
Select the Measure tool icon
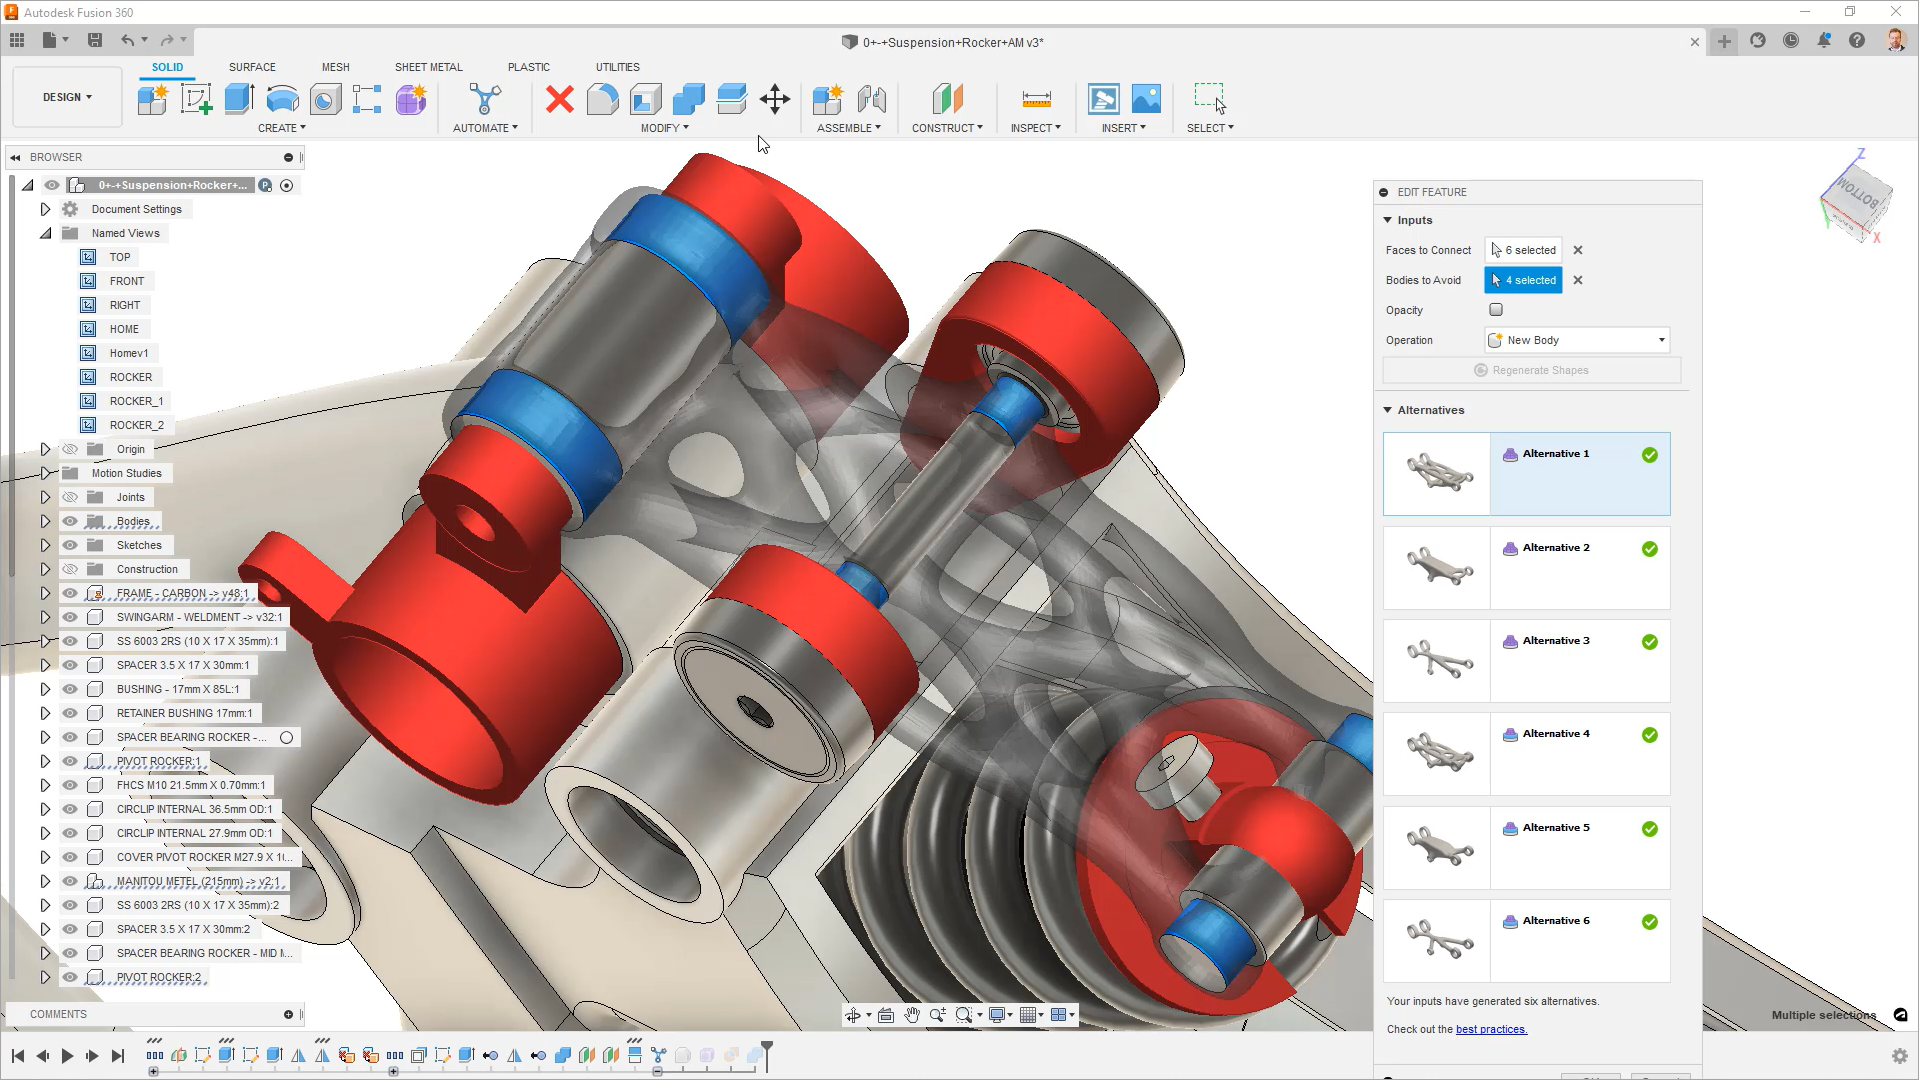point(1036,99)
